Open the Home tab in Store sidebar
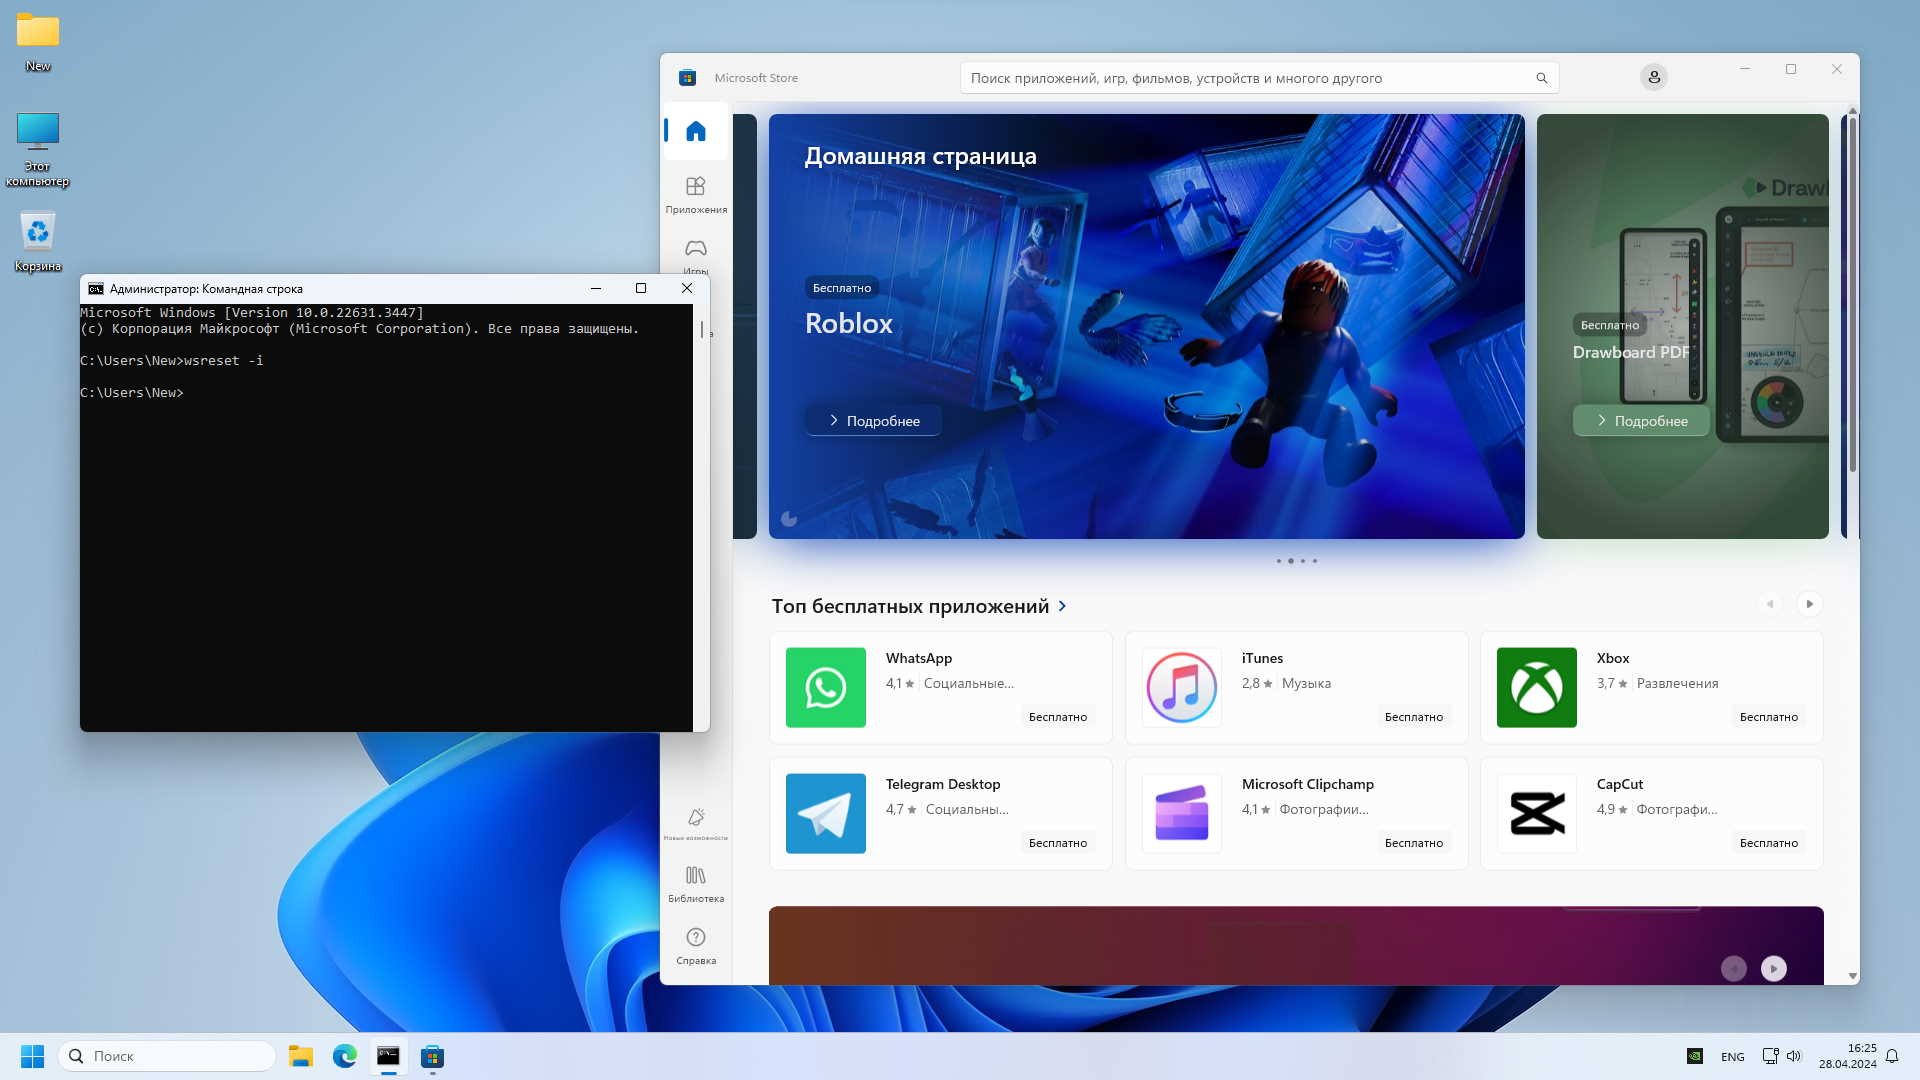Viewport: 1920px width, 1080px height. point(696,131)
